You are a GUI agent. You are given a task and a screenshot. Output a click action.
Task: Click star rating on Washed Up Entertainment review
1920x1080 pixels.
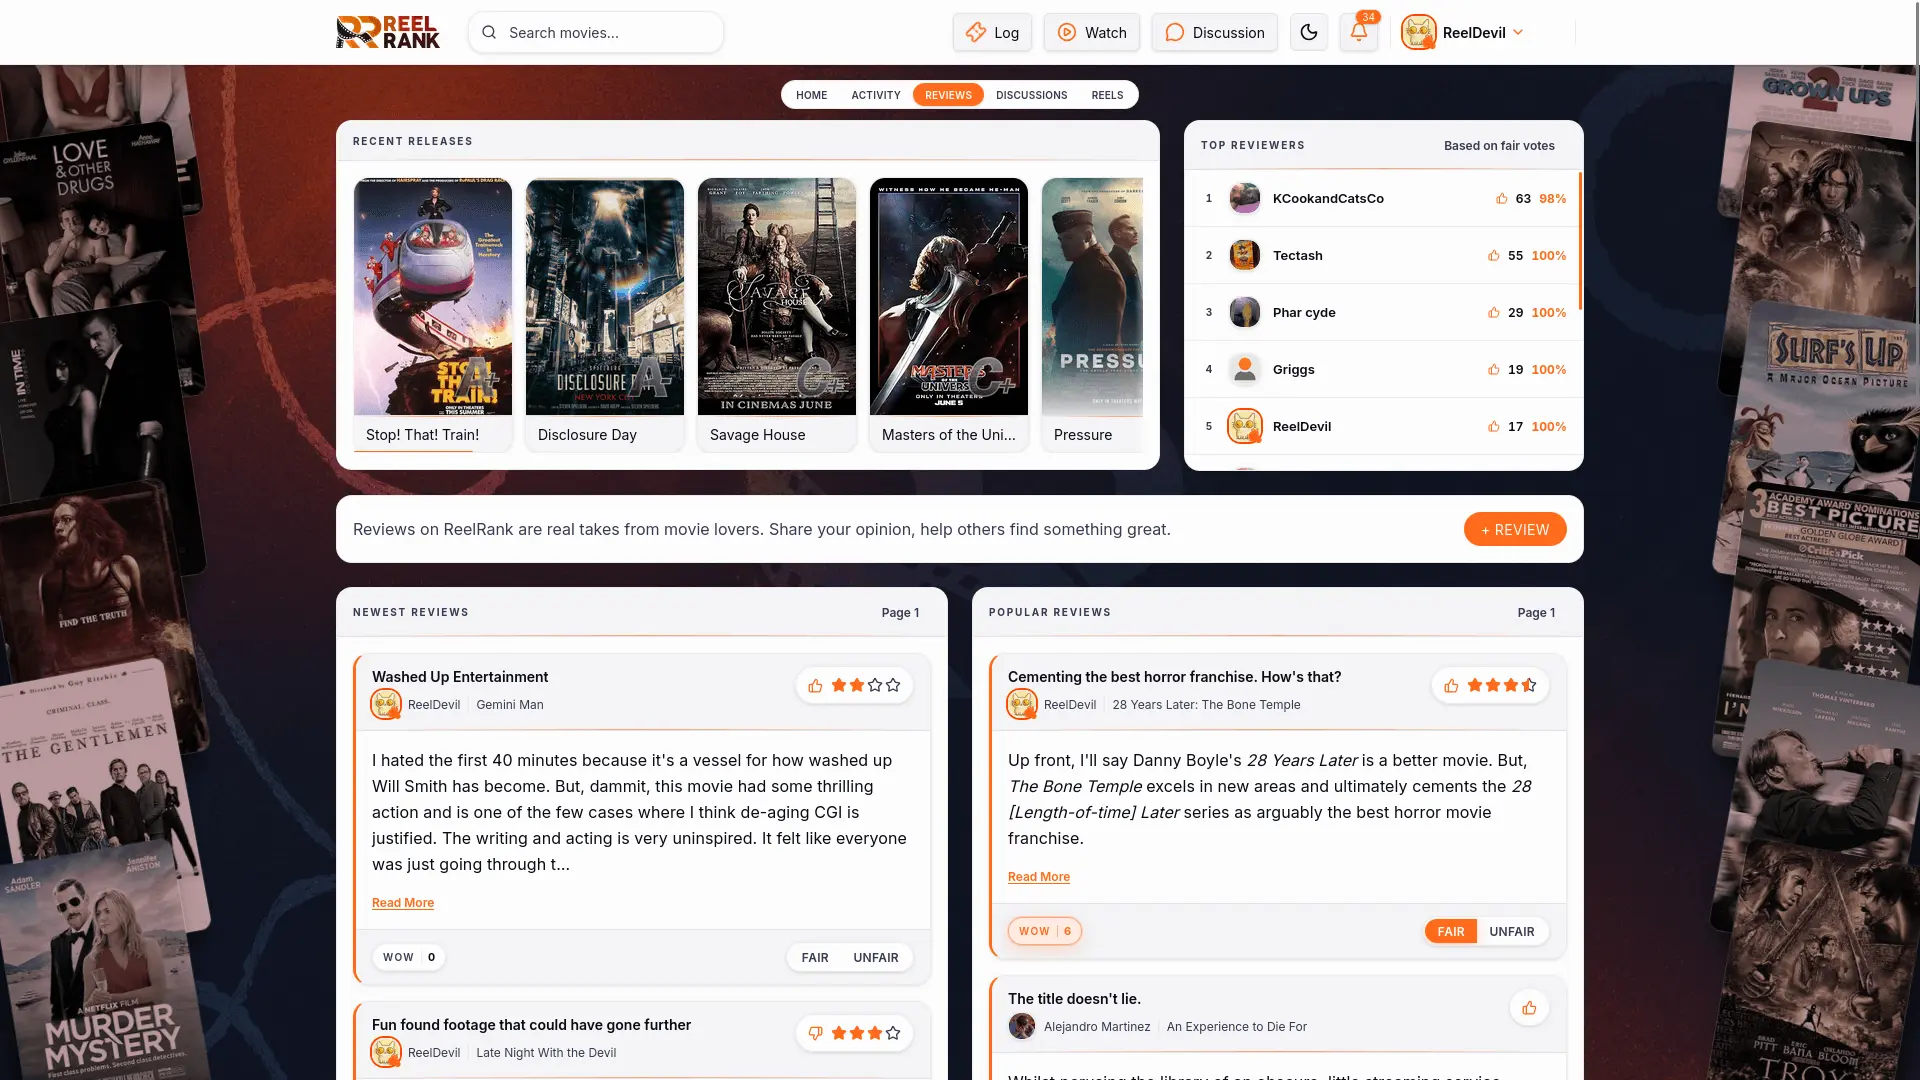(x=866, y=685)
